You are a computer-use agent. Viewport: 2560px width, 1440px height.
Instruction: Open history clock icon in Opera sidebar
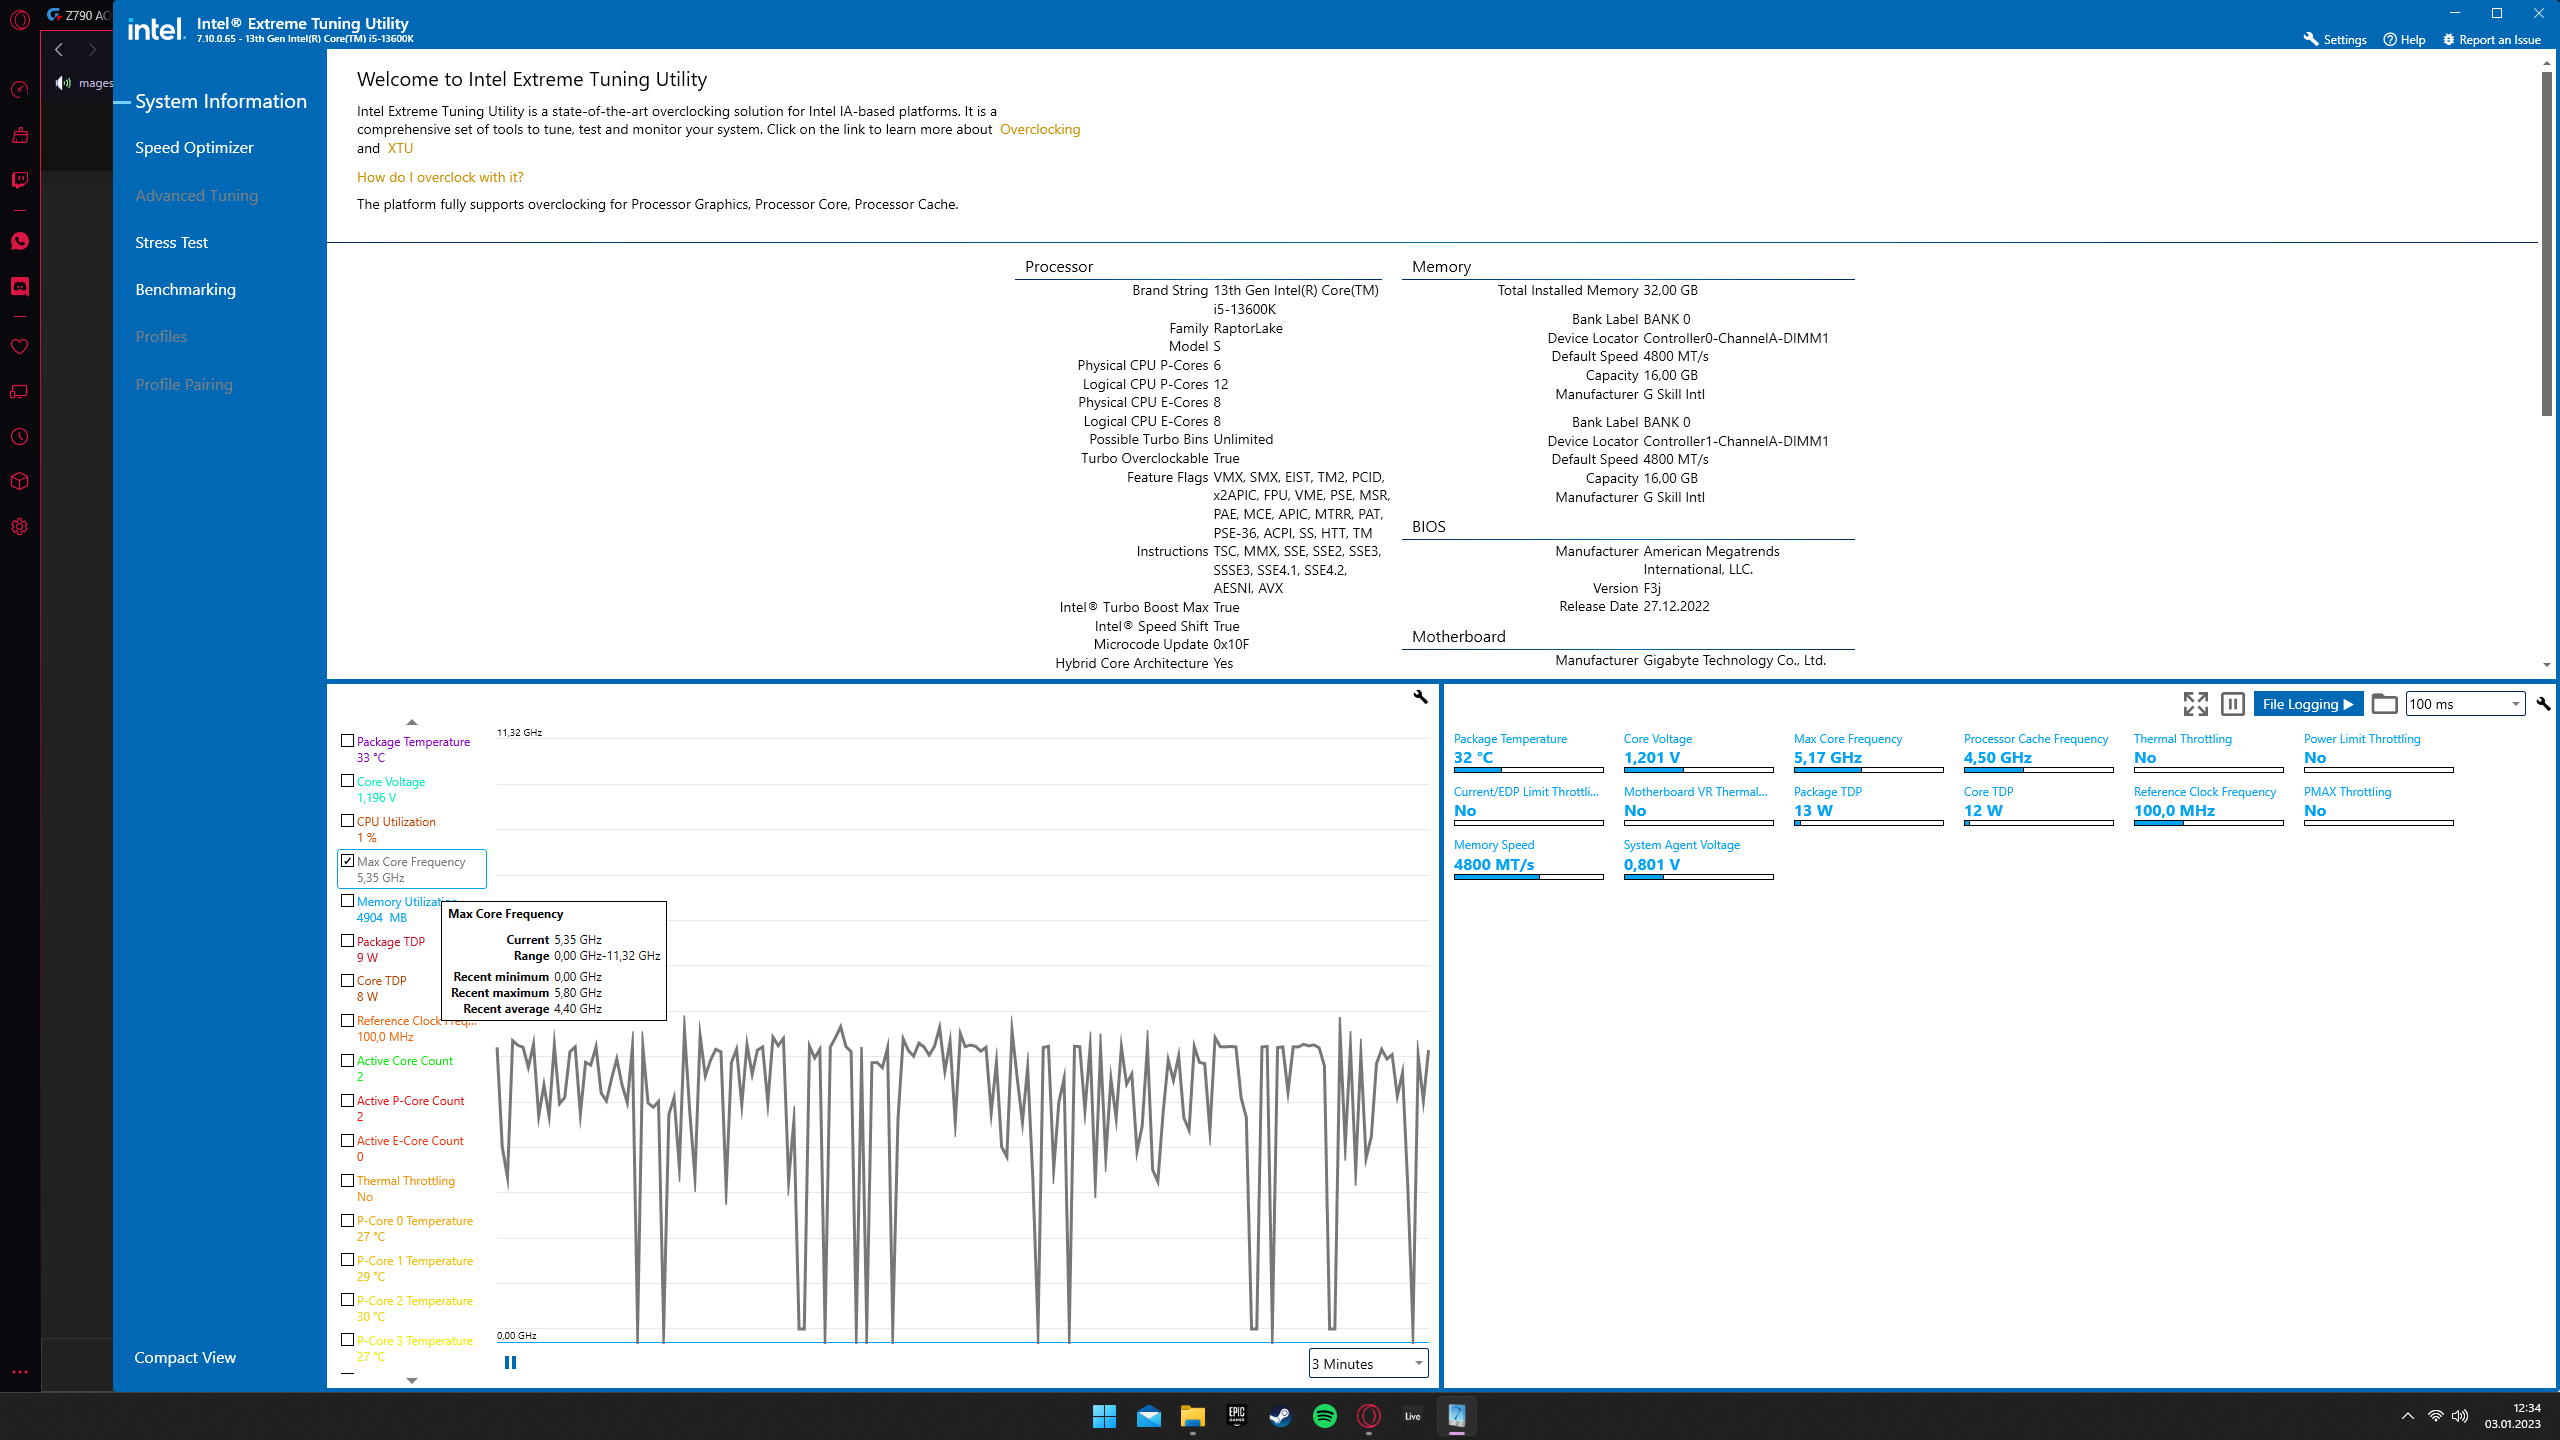tap(20, 437)
